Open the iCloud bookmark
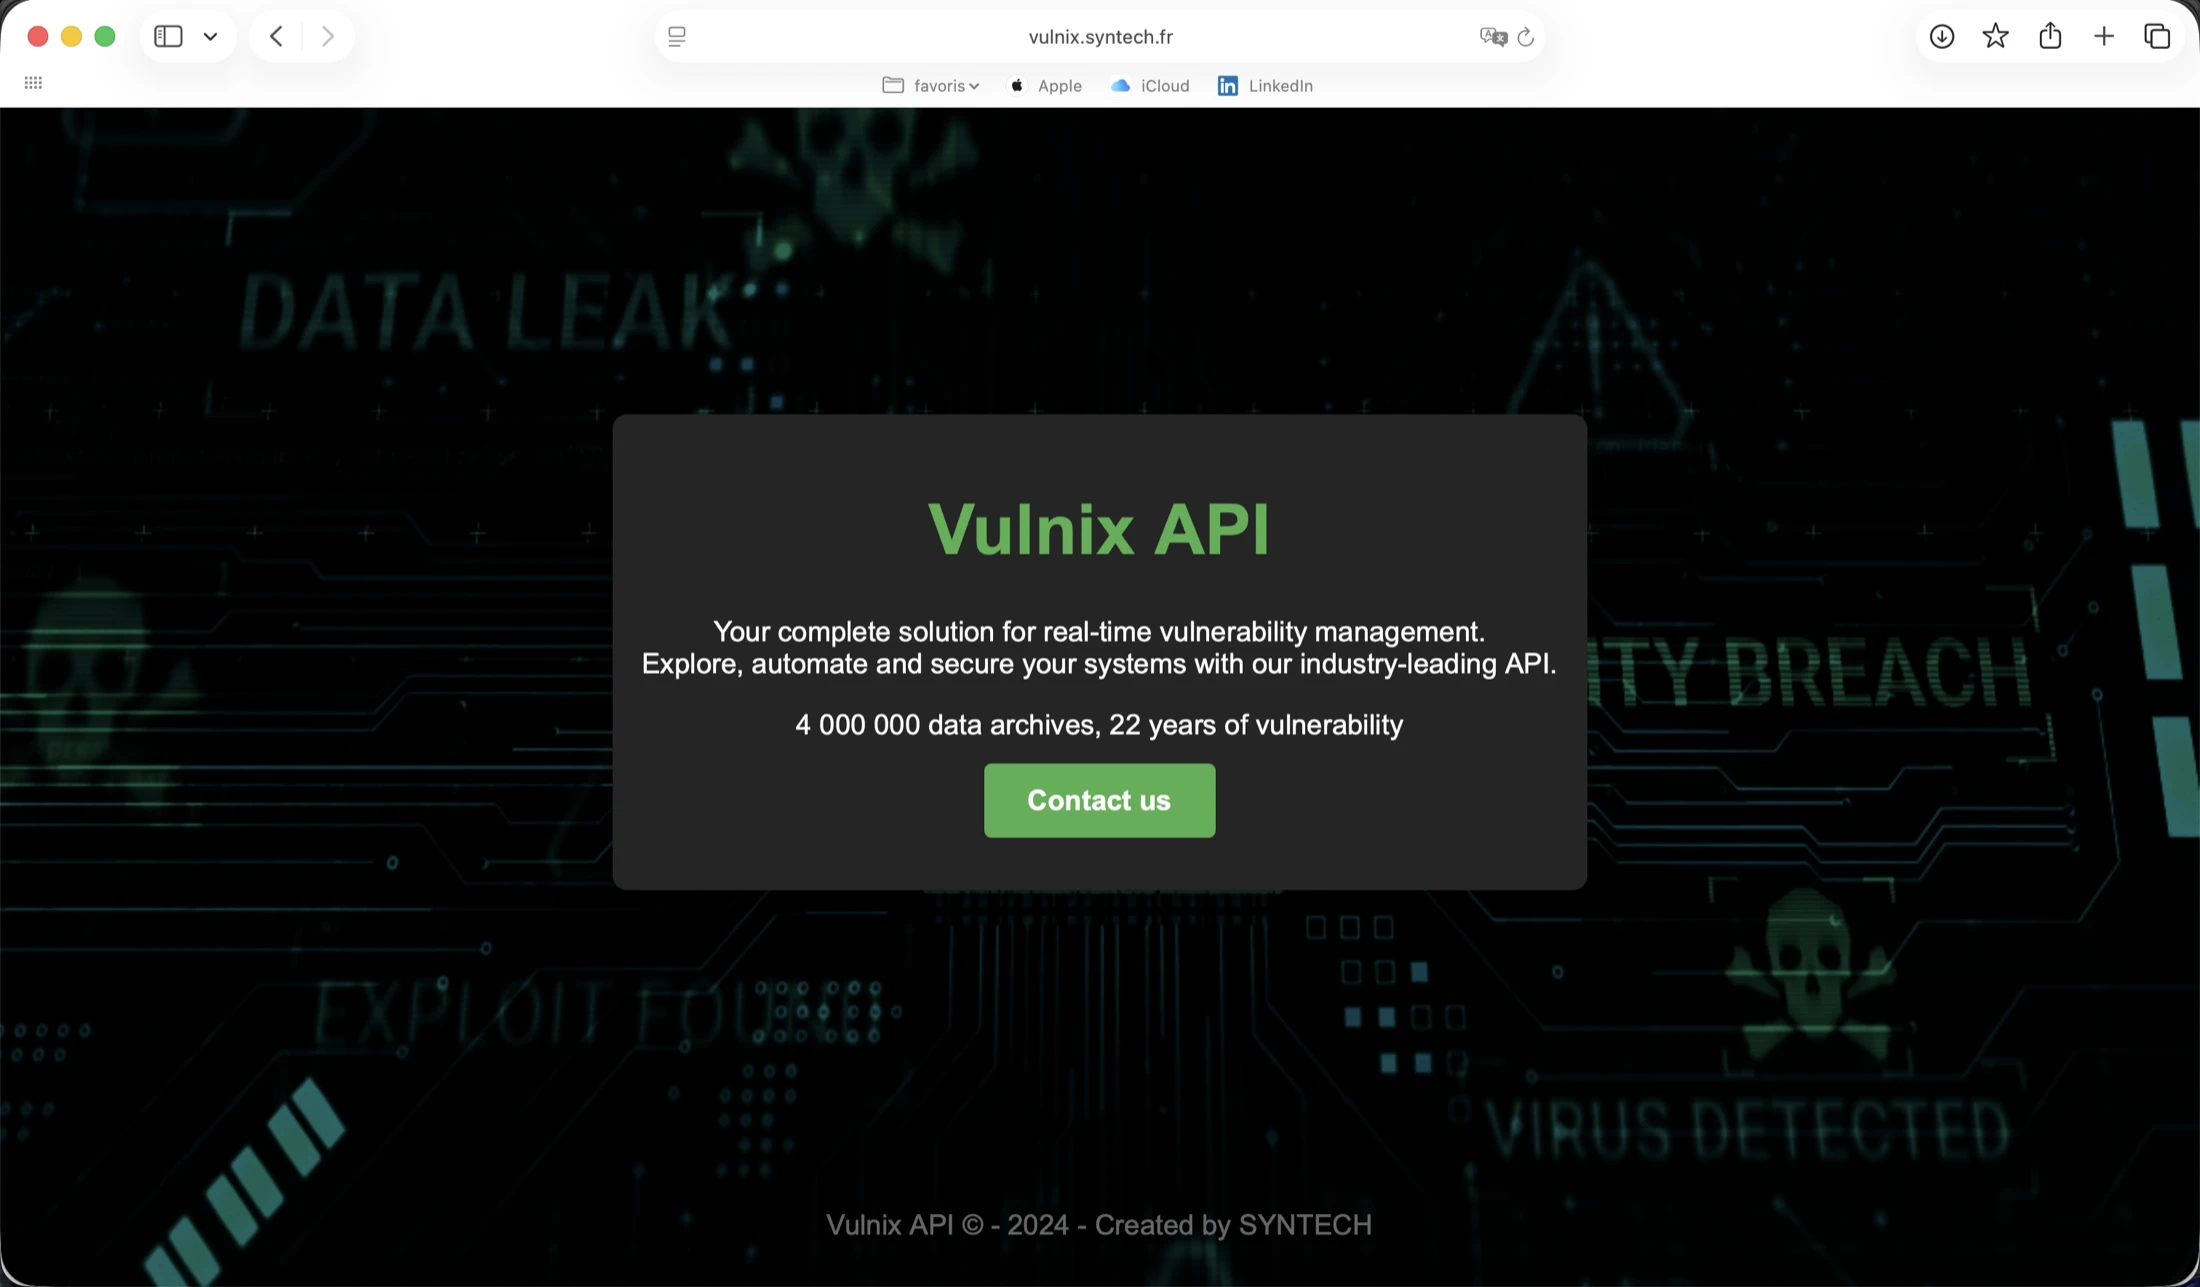This screenshot has height=1287, width=2200. 1150,86
